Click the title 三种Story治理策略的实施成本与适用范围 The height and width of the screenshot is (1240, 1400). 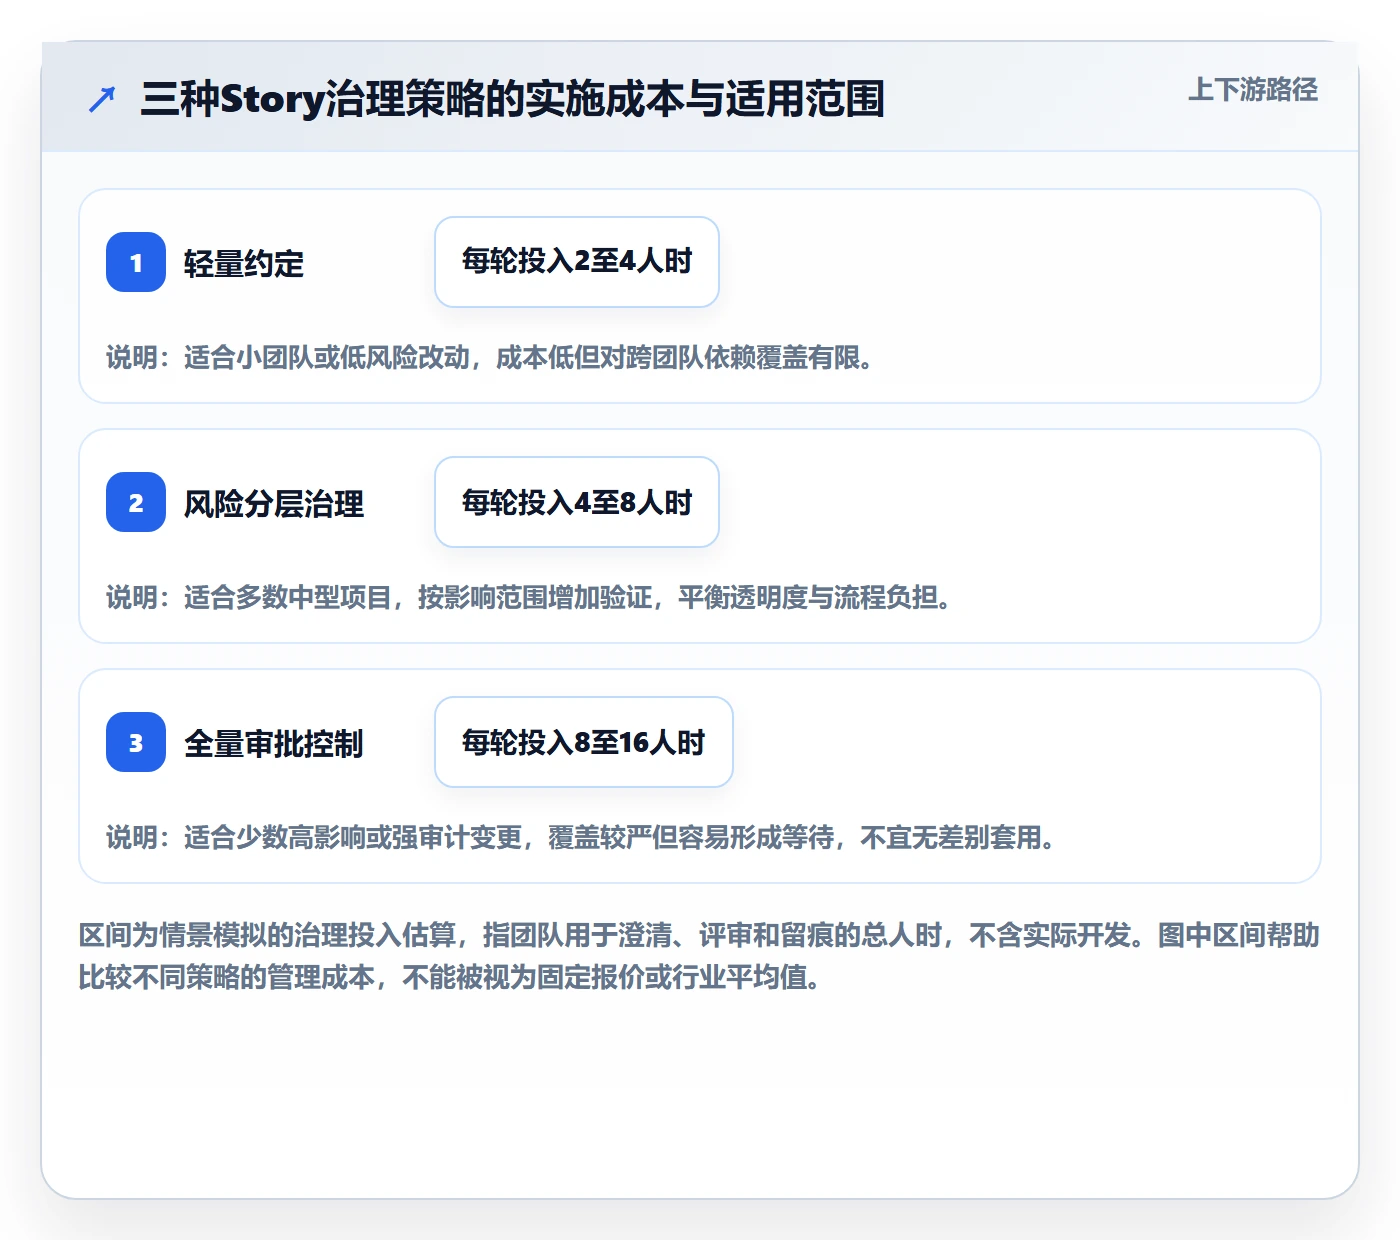point(513,99)
